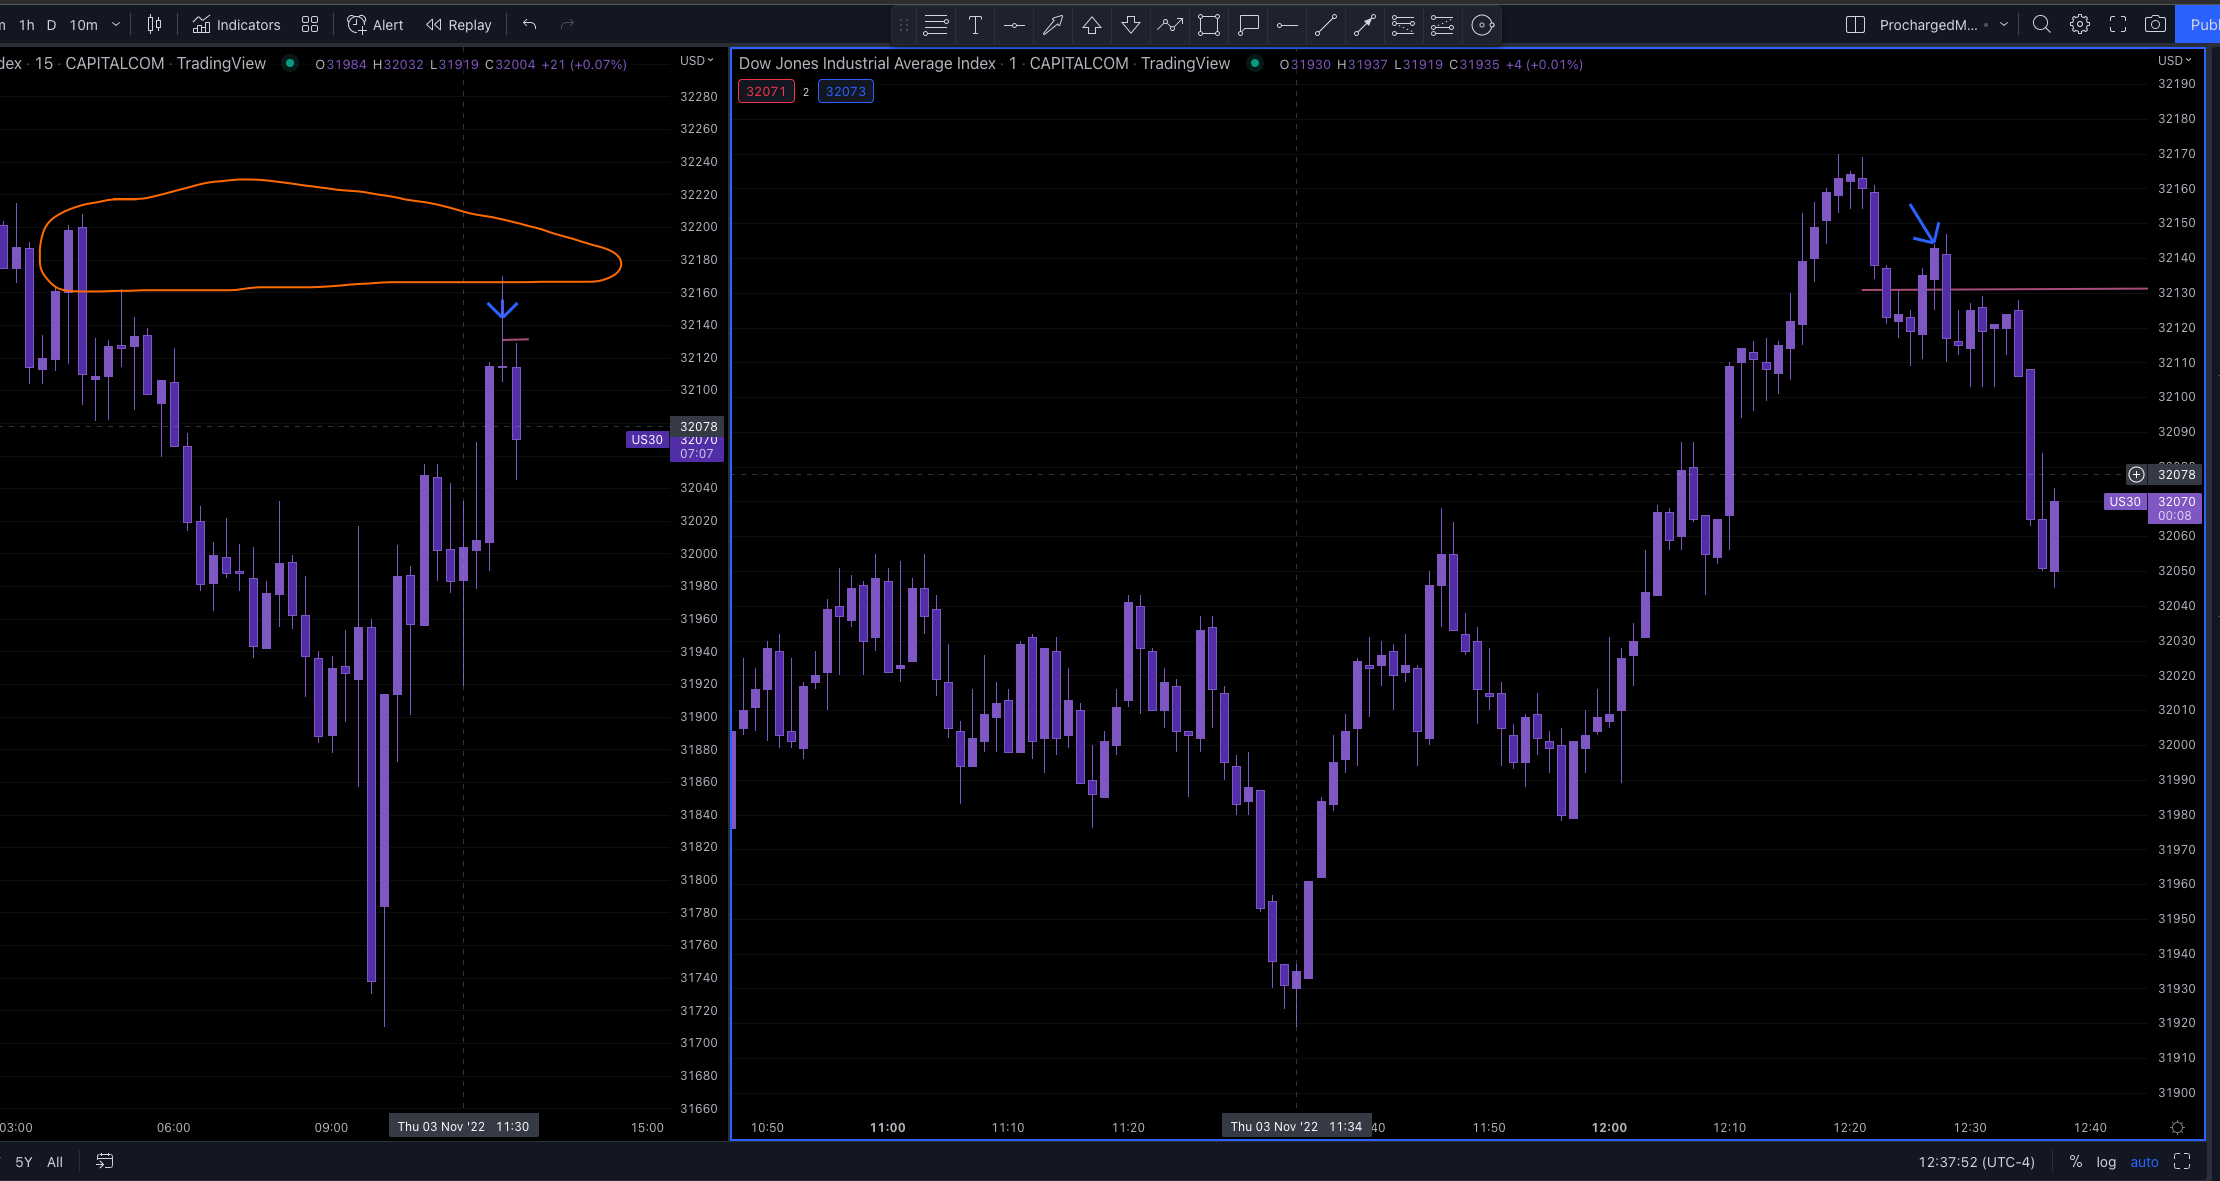Select the 5Y date range
The height and width of the screenshot is (1181, 2220).
tap(24, 1162)
